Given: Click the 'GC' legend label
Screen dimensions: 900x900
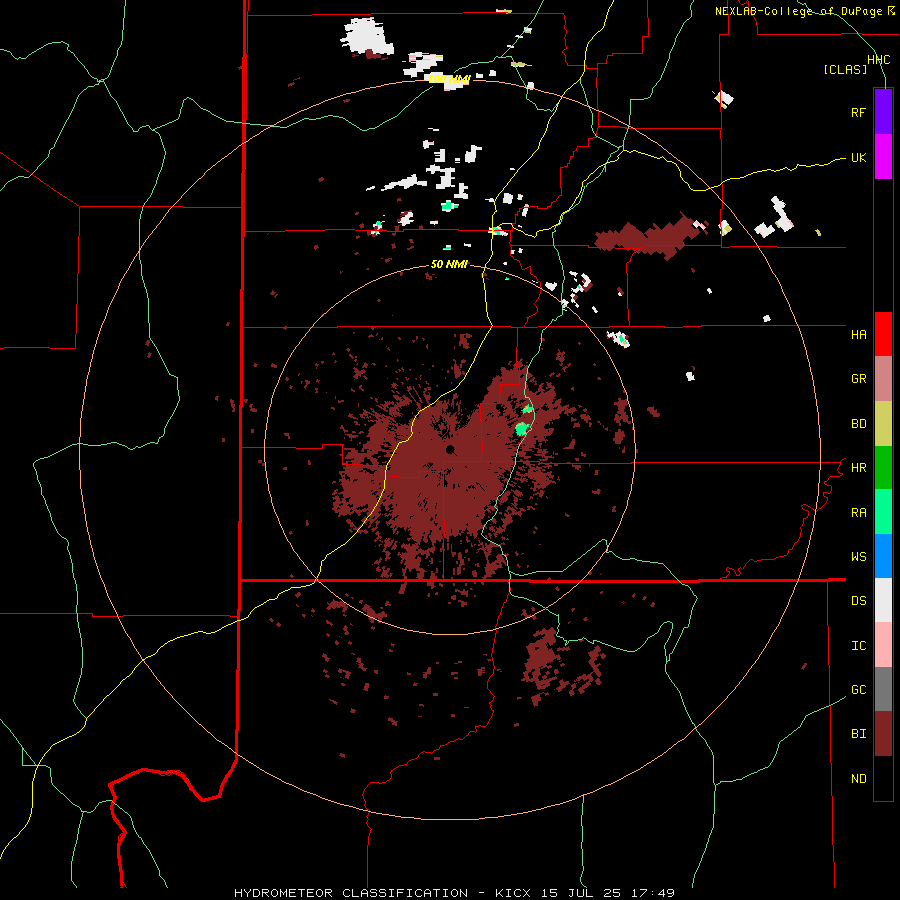Looking at the screenshot, I should pyautogui.click(x=858, y=689).
